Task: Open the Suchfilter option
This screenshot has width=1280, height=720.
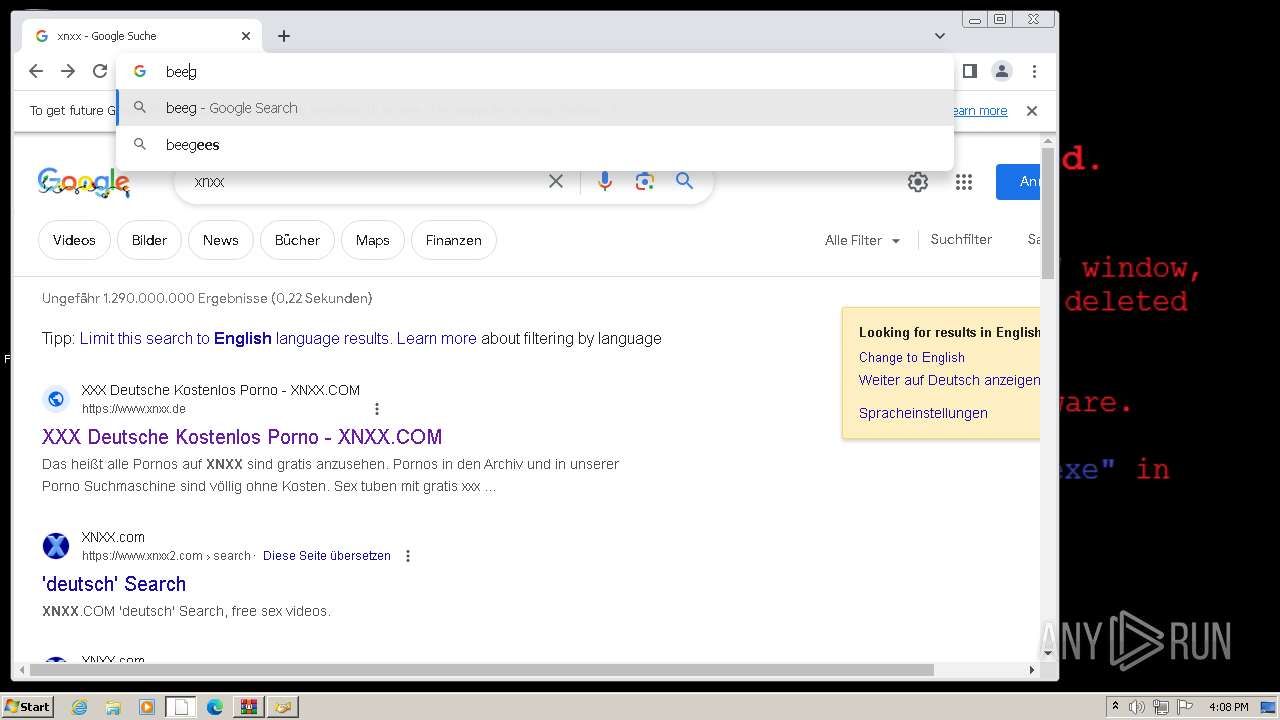Action: pos(961,239)
